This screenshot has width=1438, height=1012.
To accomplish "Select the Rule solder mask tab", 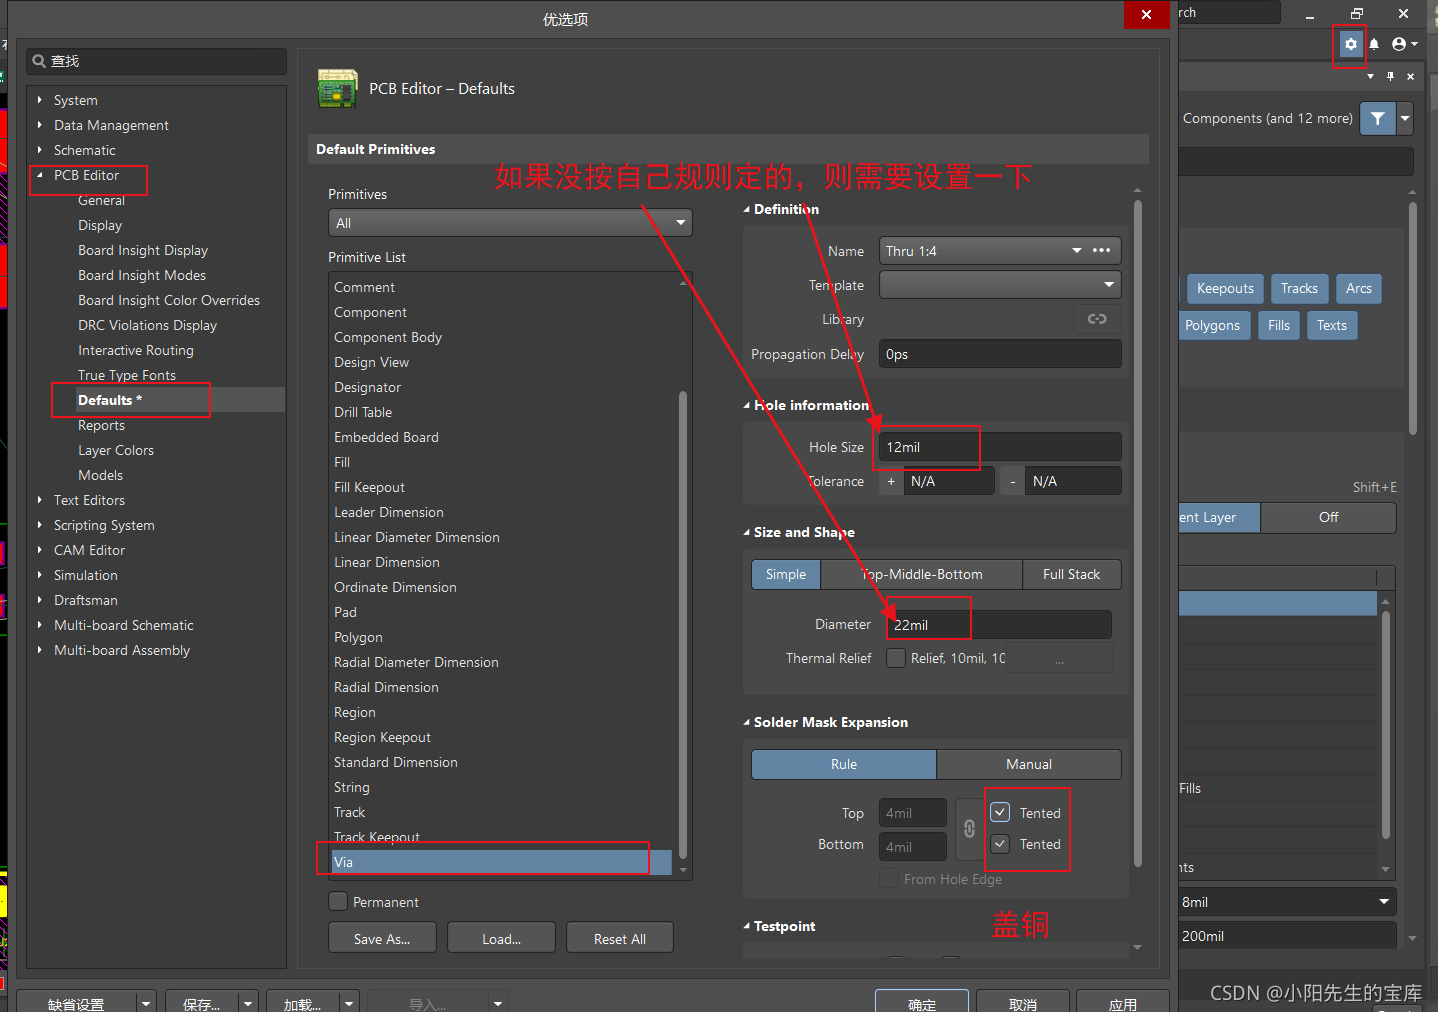I will pyautogui.click(x=844, y=764).
